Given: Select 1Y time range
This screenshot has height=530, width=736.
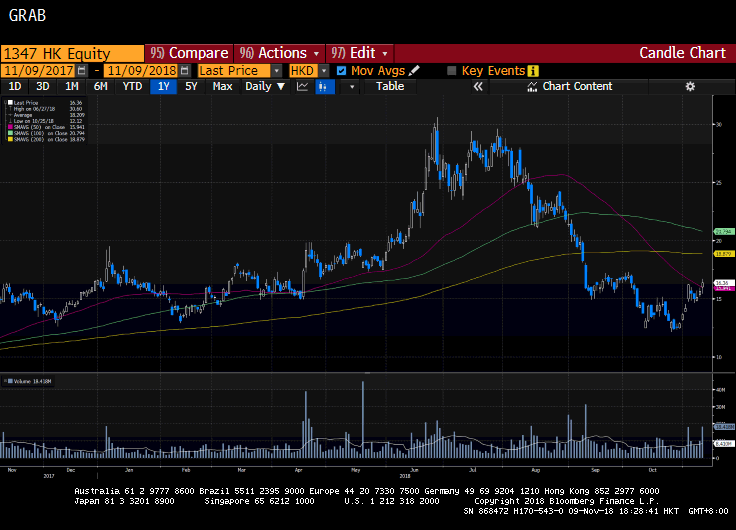Looking at the screenshot, I should pos(163,86).
